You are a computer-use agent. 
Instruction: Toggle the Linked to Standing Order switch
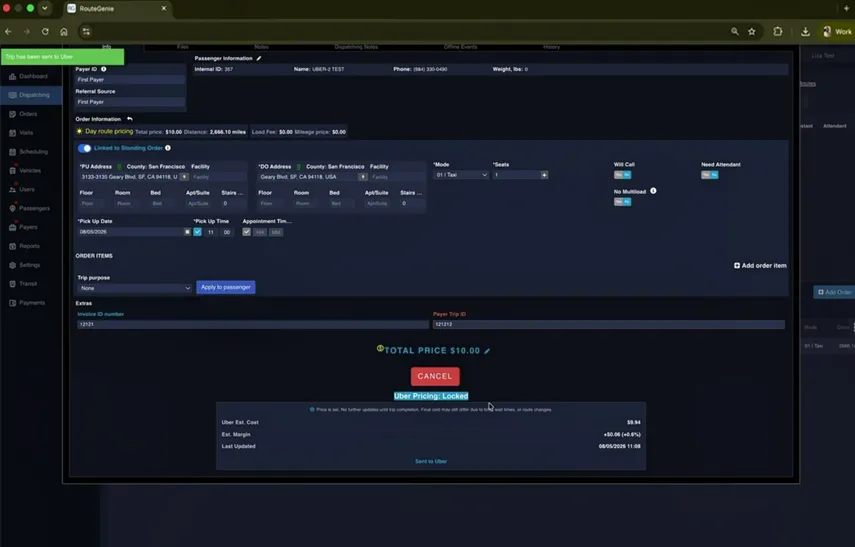click(85, 148)
